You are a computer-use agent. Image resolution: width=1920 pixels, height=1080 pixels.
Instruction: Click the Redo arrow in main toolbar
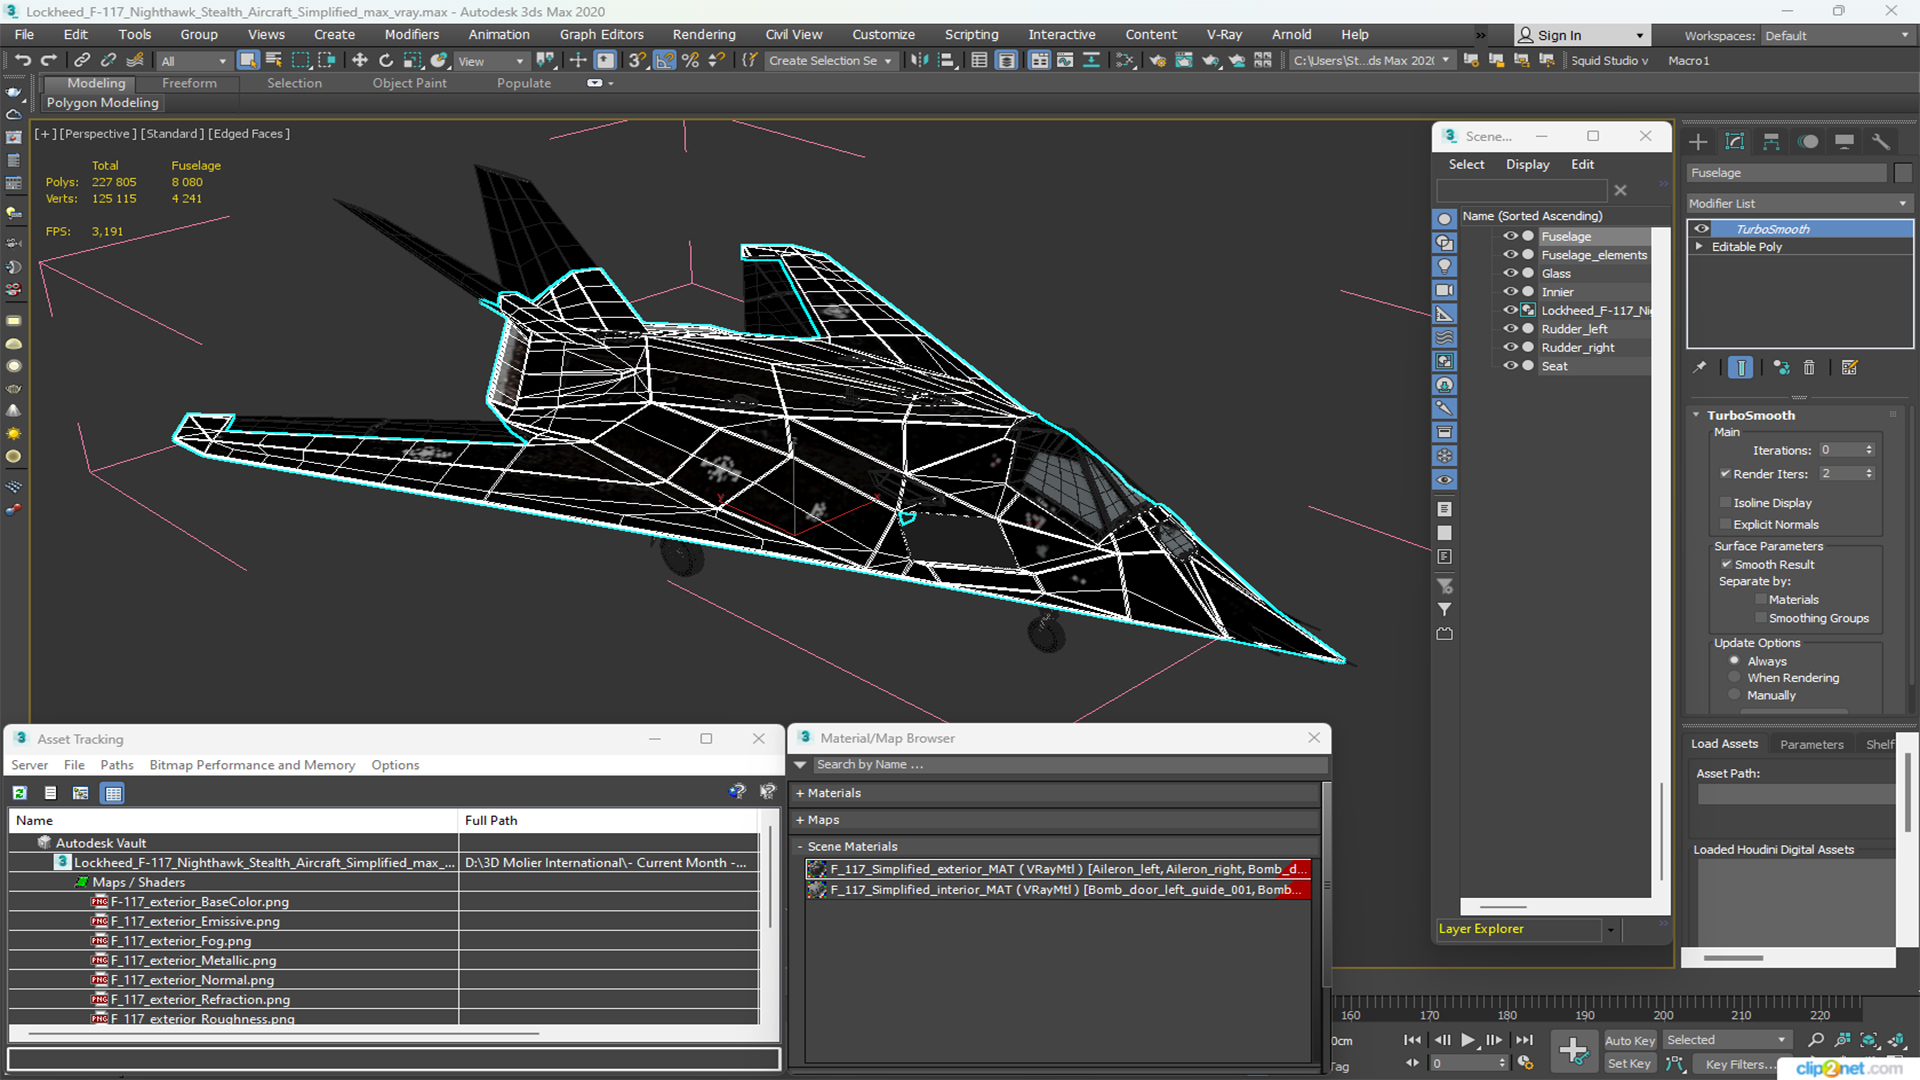tap(48, 61)
